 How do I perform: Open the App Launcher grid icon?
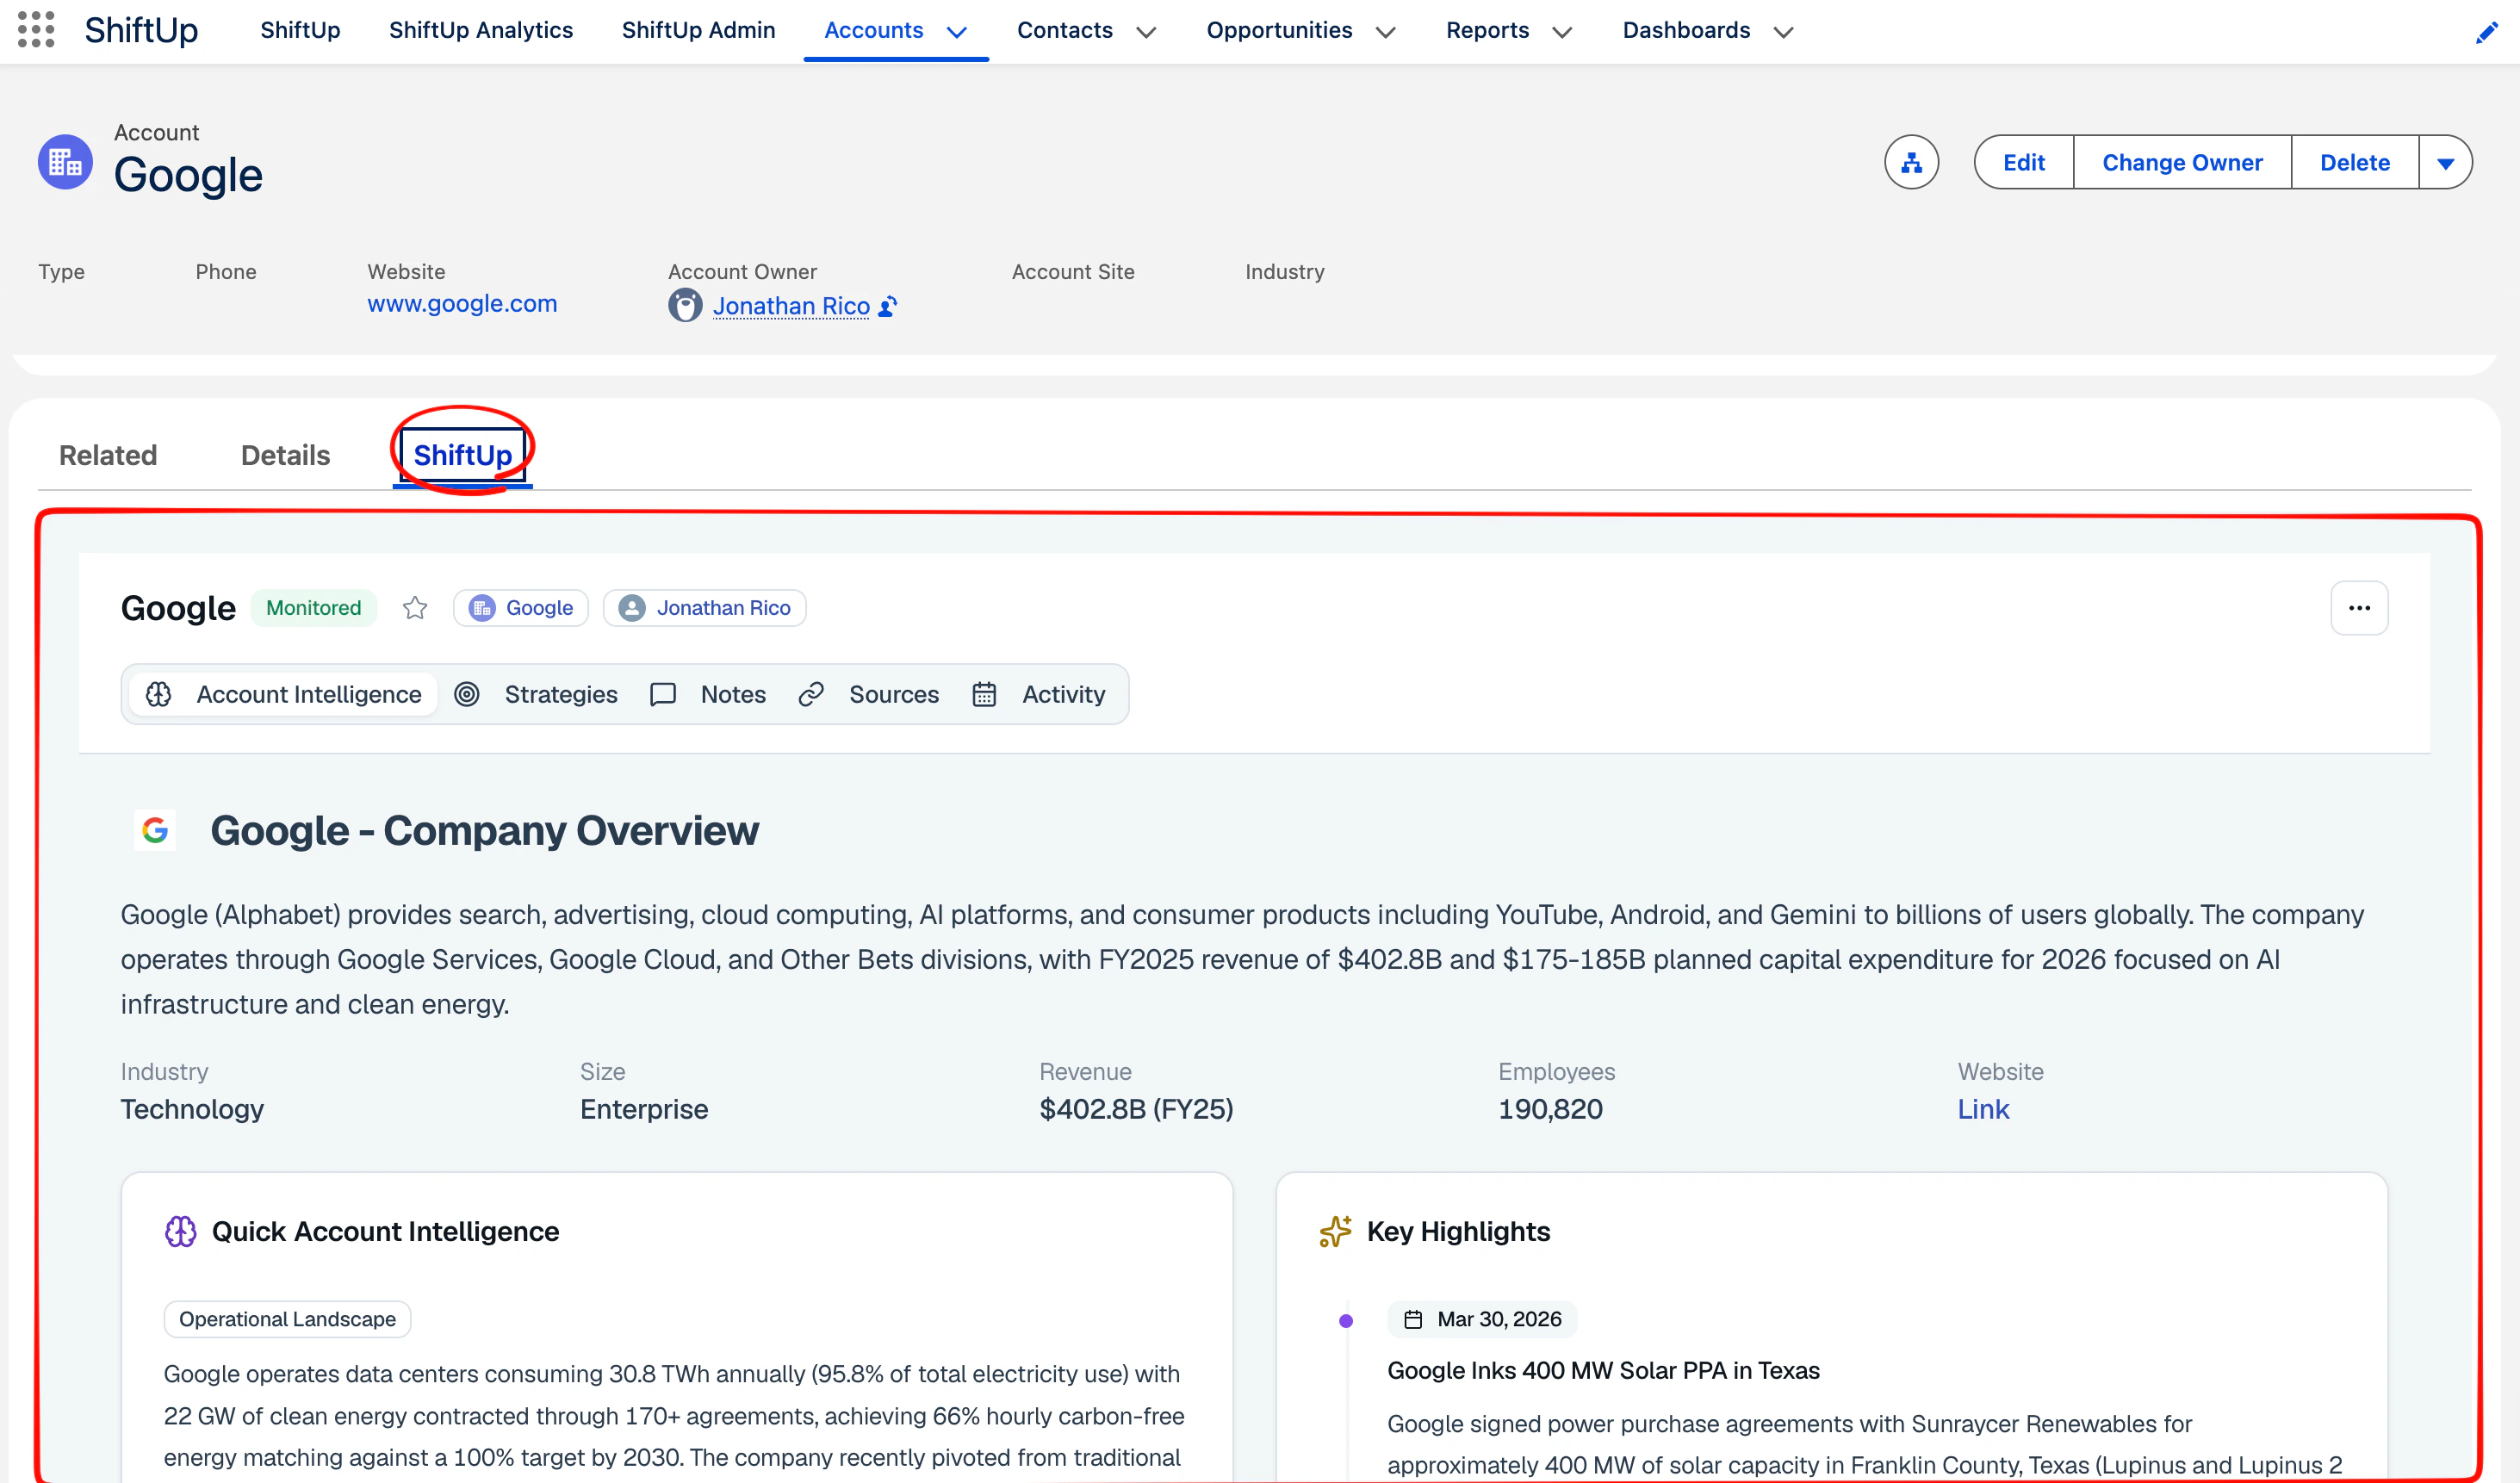36,30
